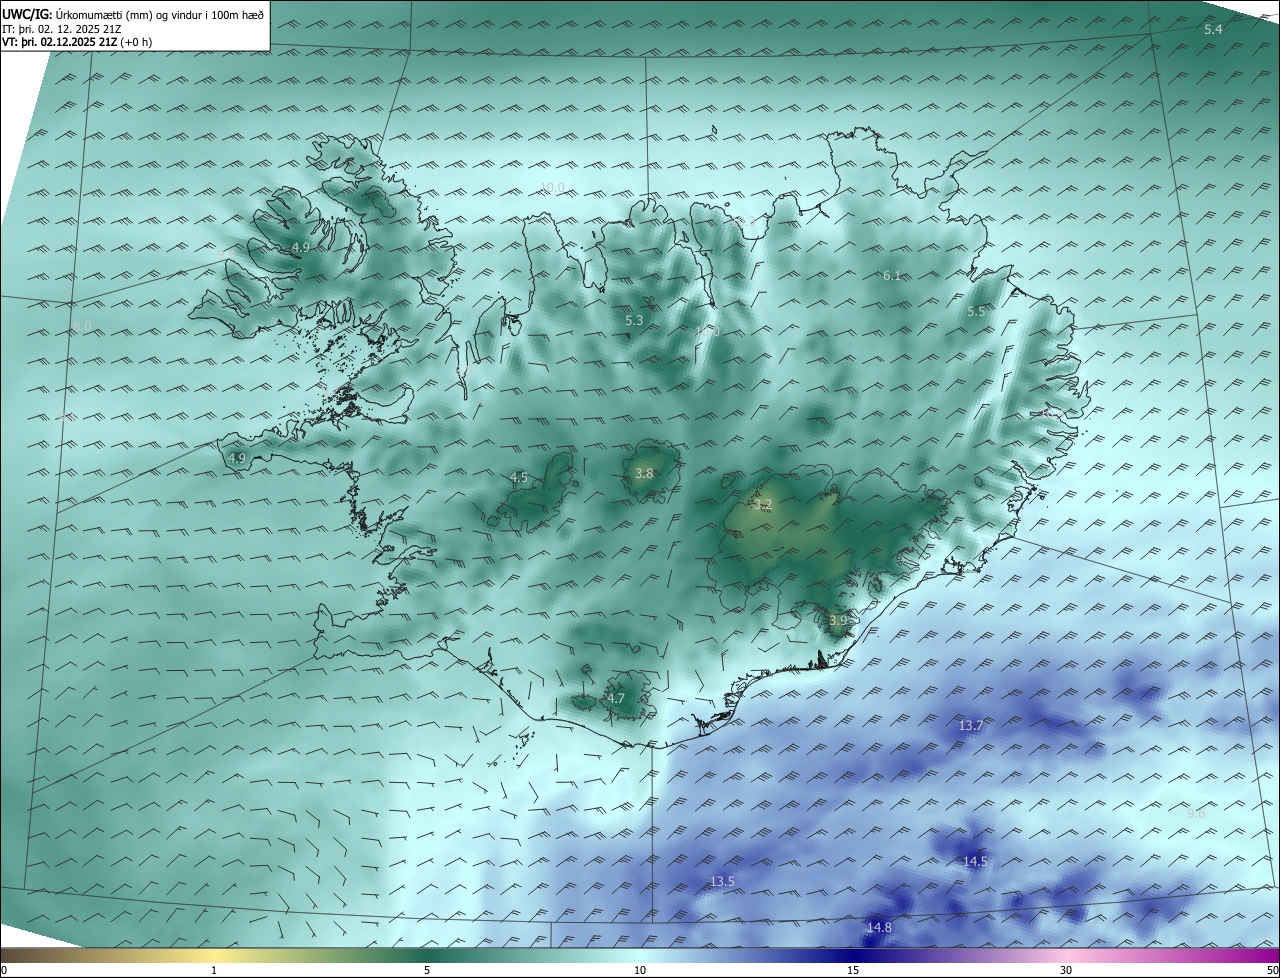The height and width of the screenshot is (978, 1280).
Task: Click the "IT: þri. 02. 12. 2025 21Z" initial time line
Action: 61,29
